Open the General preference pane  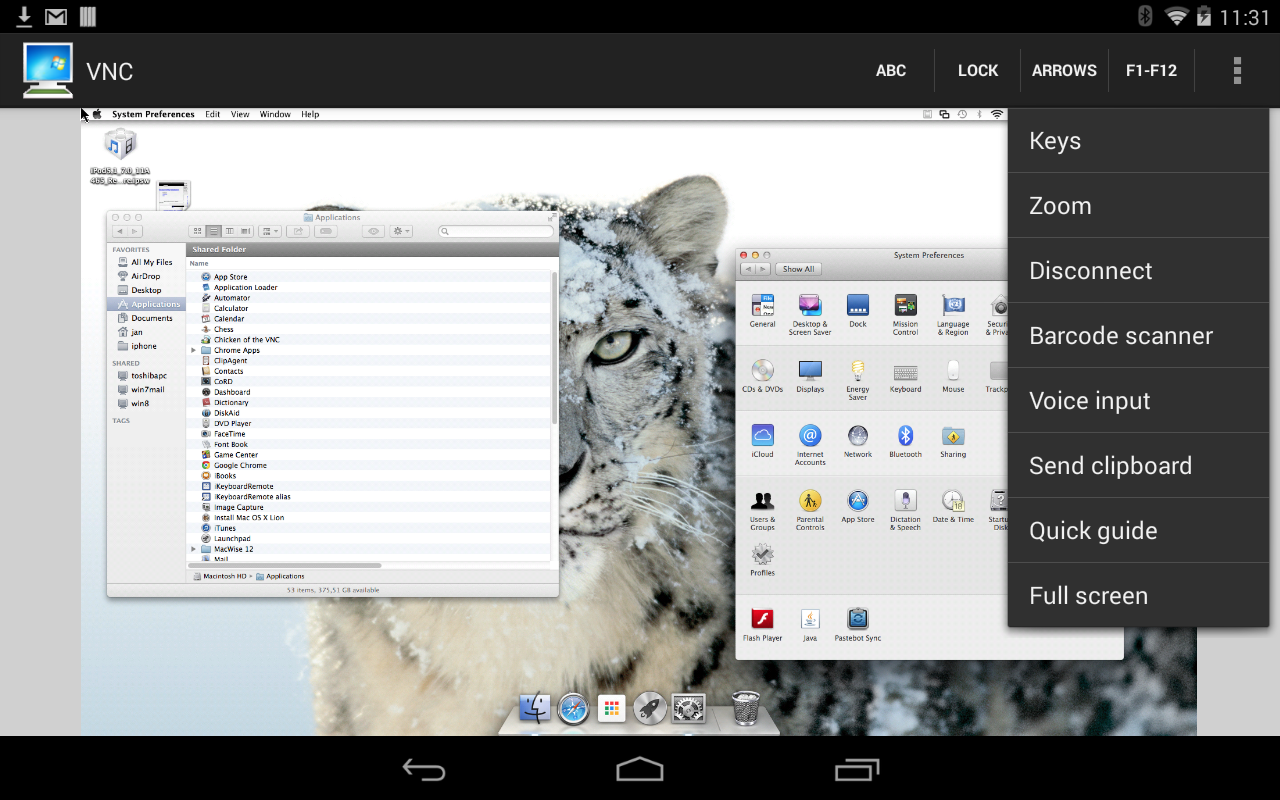point(763,310)
